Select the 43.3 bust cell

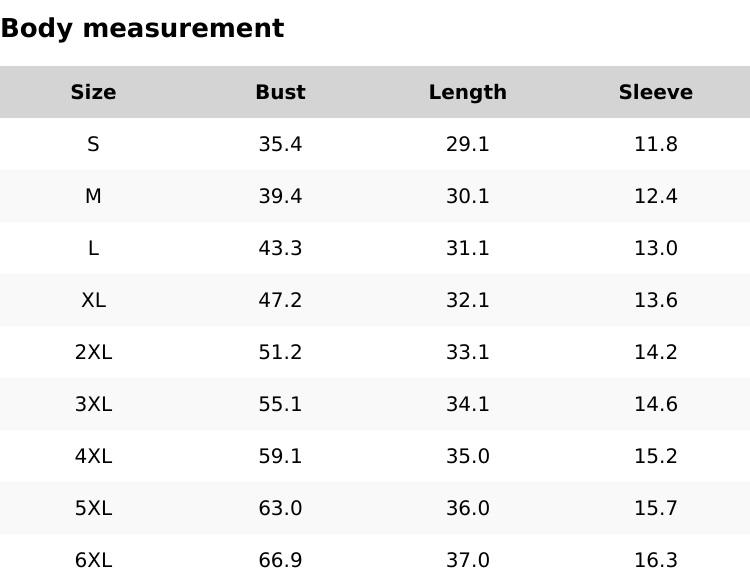point(280,248)
